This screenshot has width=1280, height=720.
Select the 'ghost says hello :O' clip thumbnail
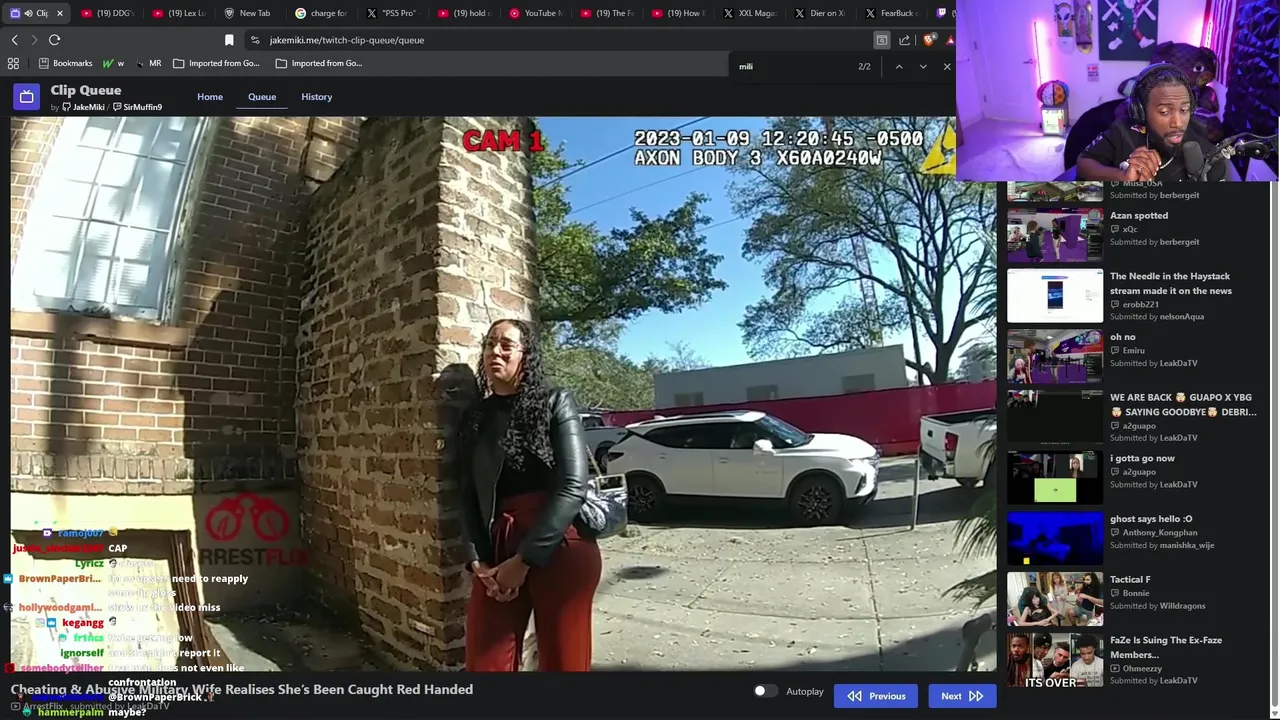pos(1055,538)
